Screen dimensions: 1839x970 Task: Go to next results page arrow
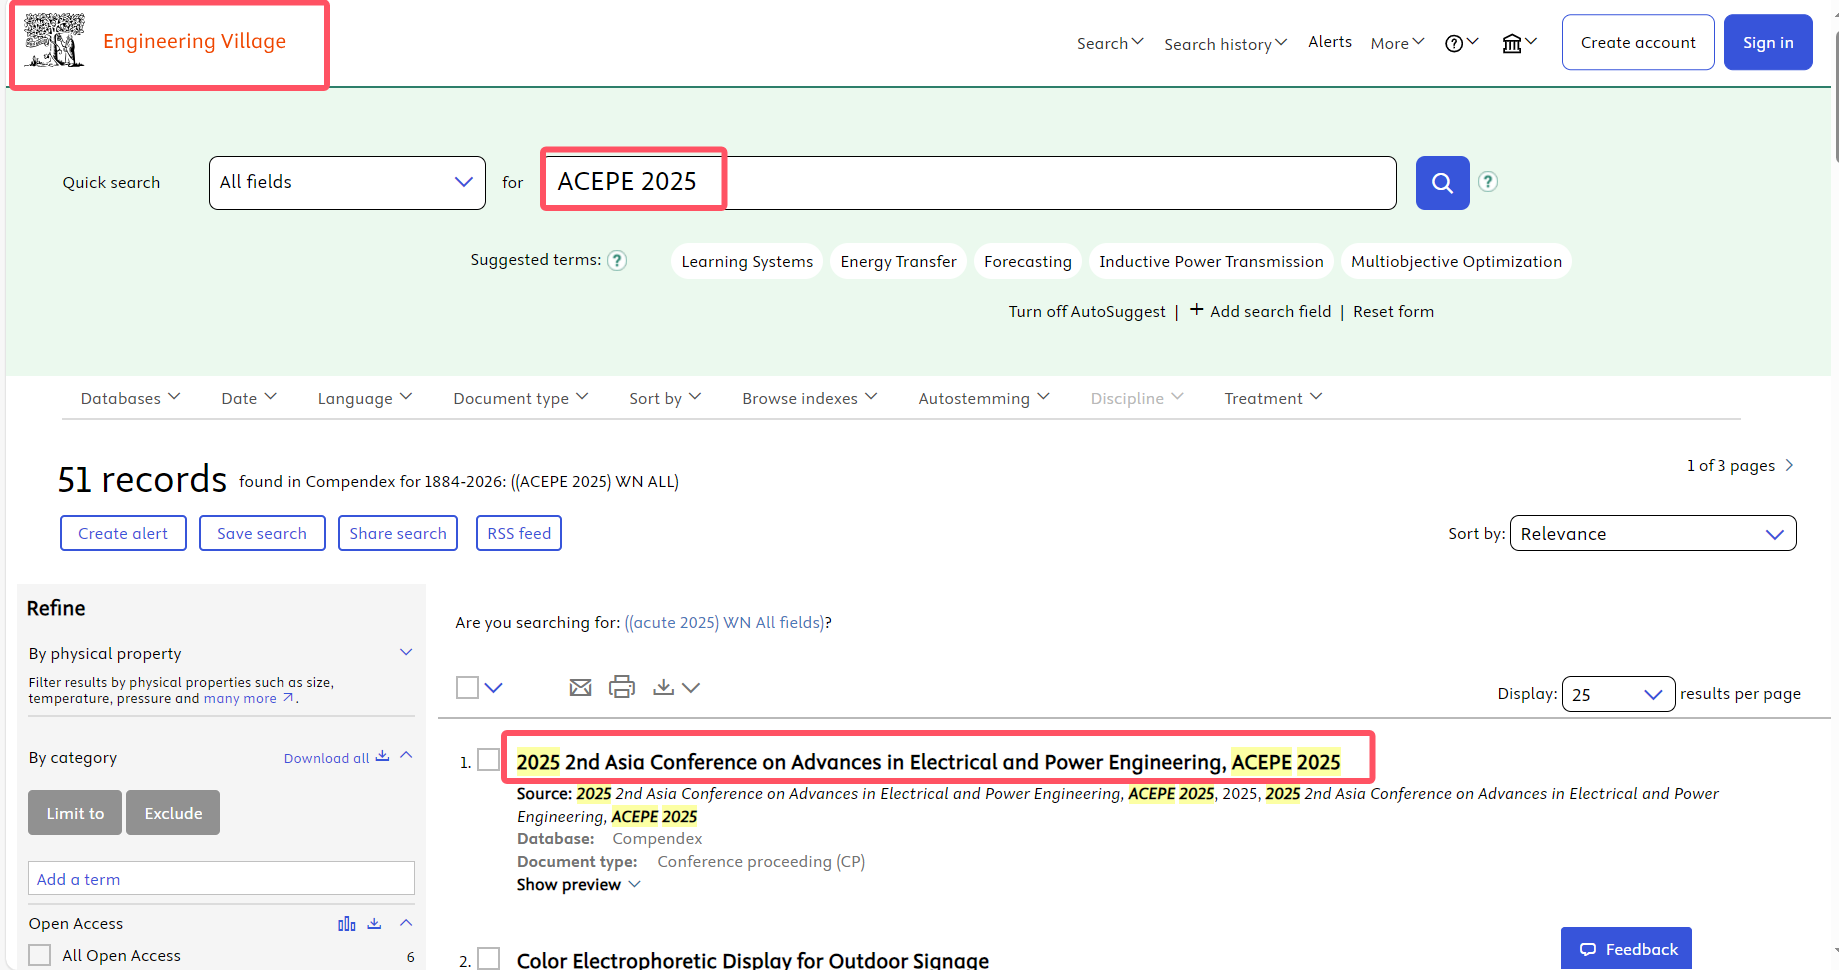pyautogui.click(x=1789, y=465)
